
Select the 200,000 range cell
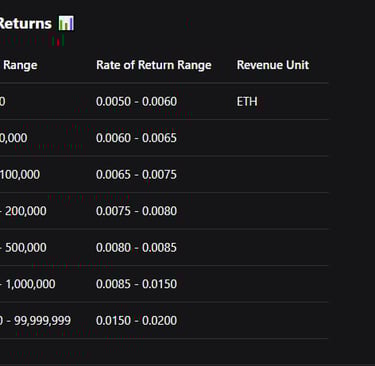coord(23,211)
